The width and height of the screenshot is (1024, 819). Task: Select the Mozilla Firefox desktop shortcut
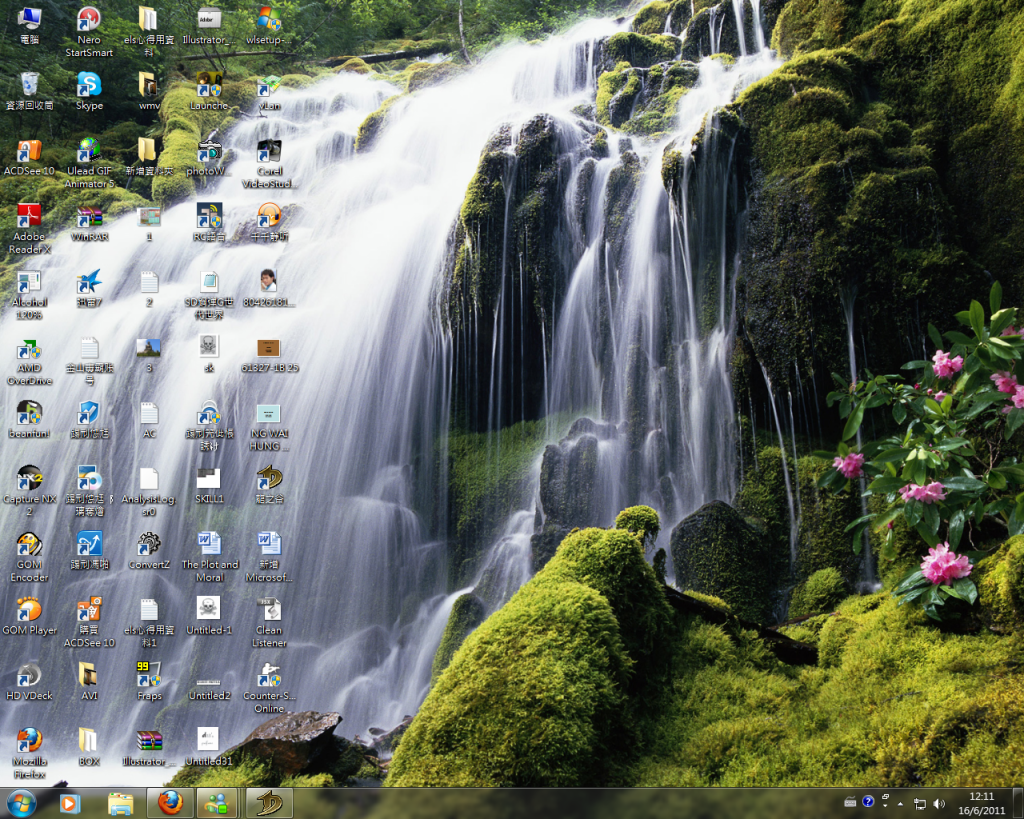pos(29,741)
